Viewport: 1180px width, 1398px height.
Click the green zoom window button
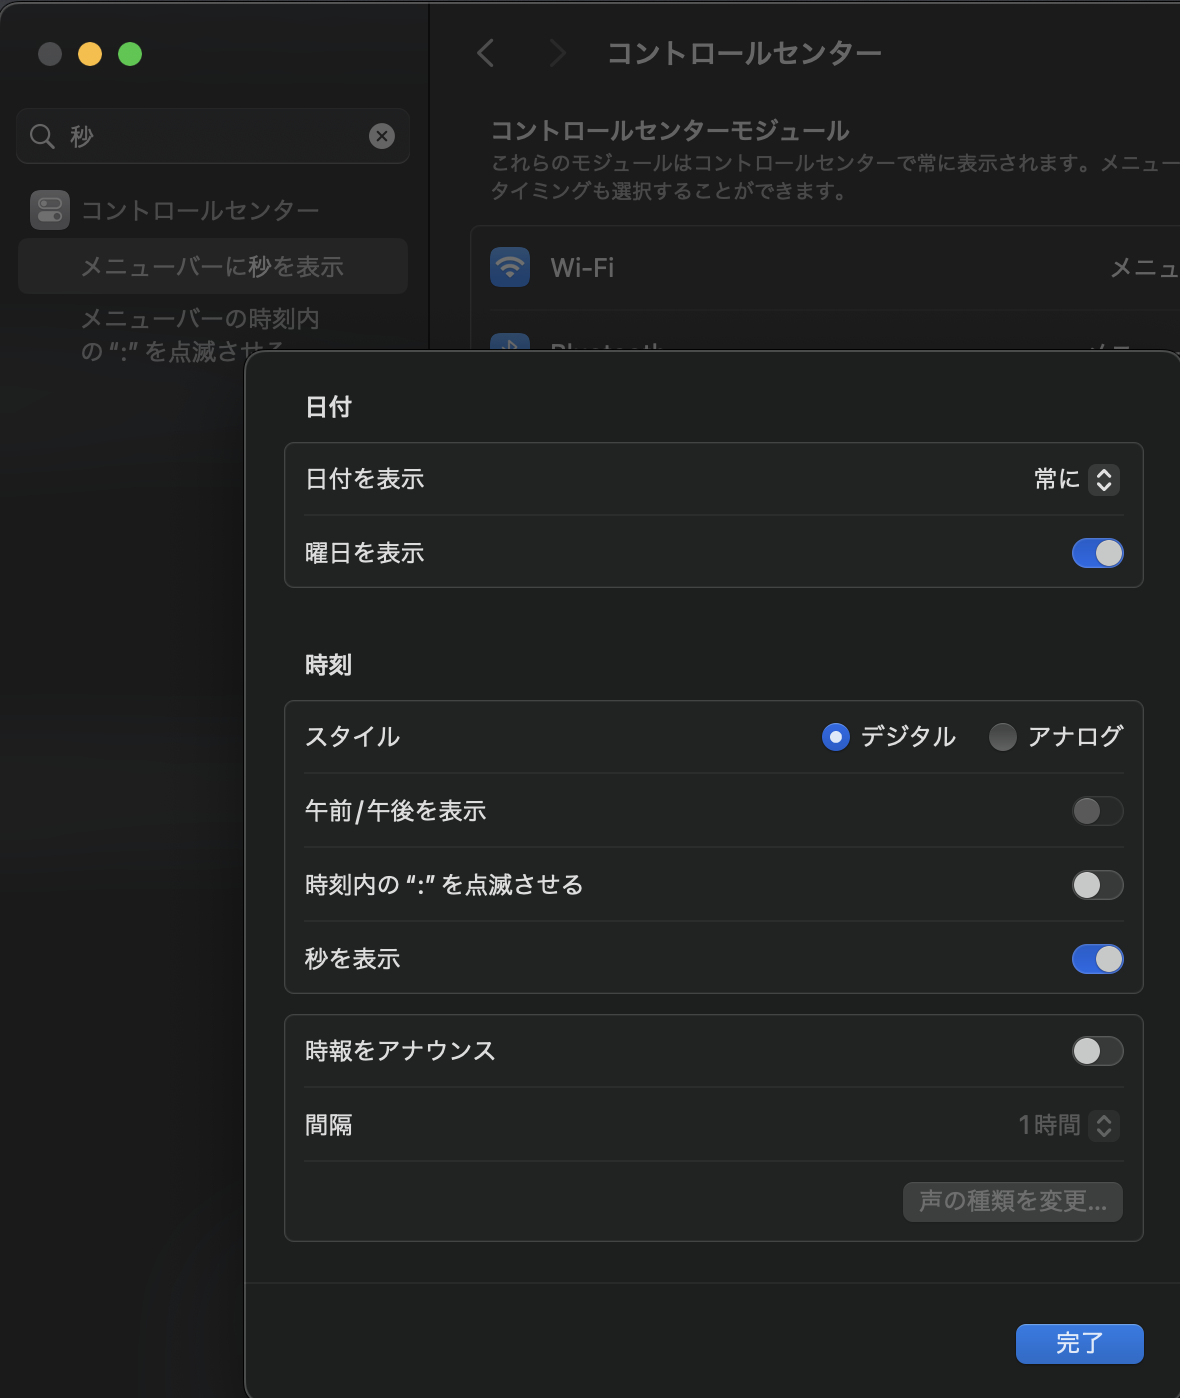(130, 54)
